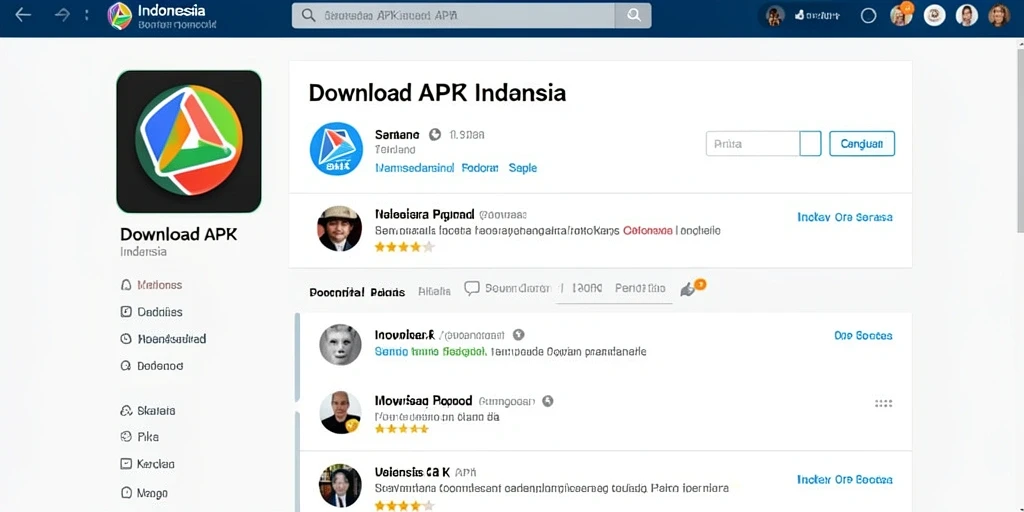Click the bell icon beside Matioess
1024x512 pixels.
(127, 285)
